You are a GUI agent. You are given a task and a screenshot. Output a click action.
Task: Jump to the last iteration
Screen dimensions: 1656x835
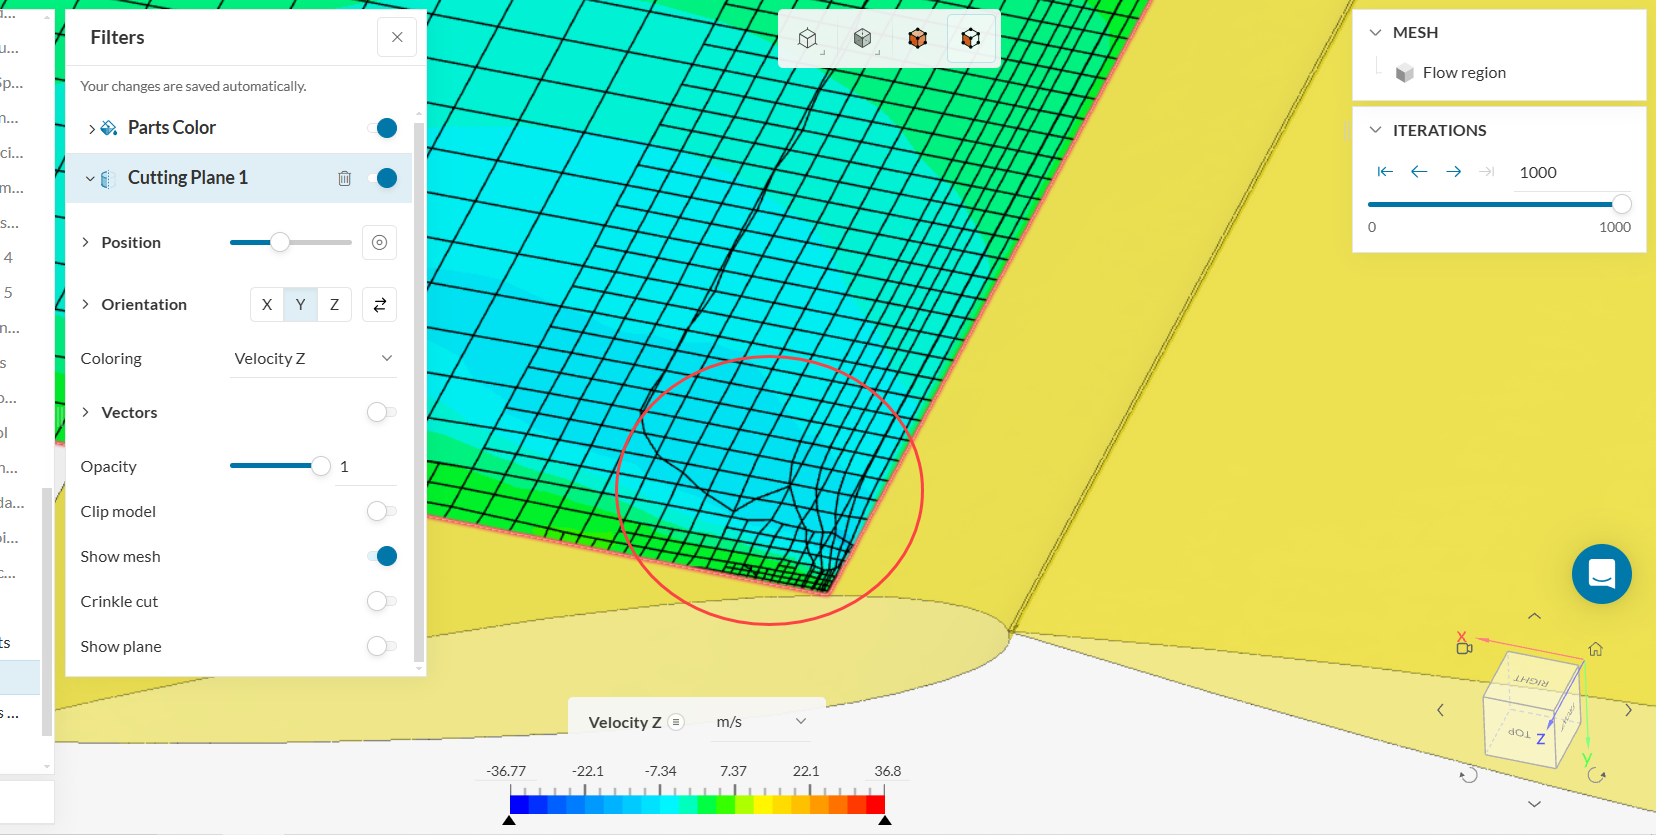coord(1487,172)
